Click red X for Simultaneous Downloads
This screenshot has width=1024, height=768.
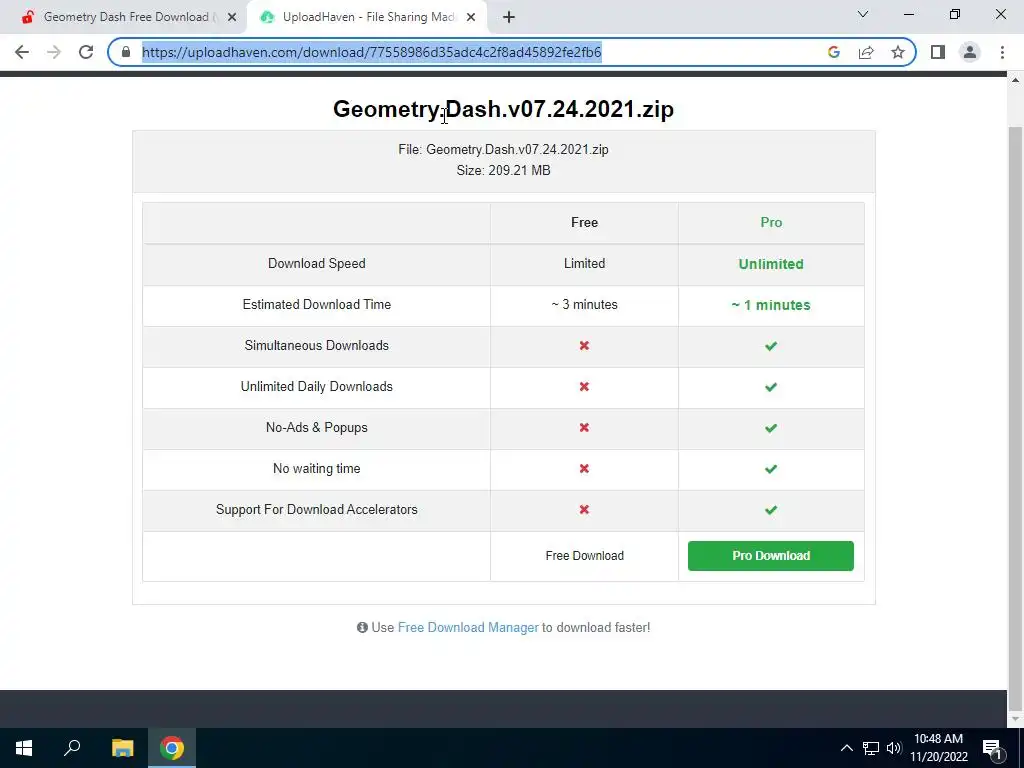584,345
